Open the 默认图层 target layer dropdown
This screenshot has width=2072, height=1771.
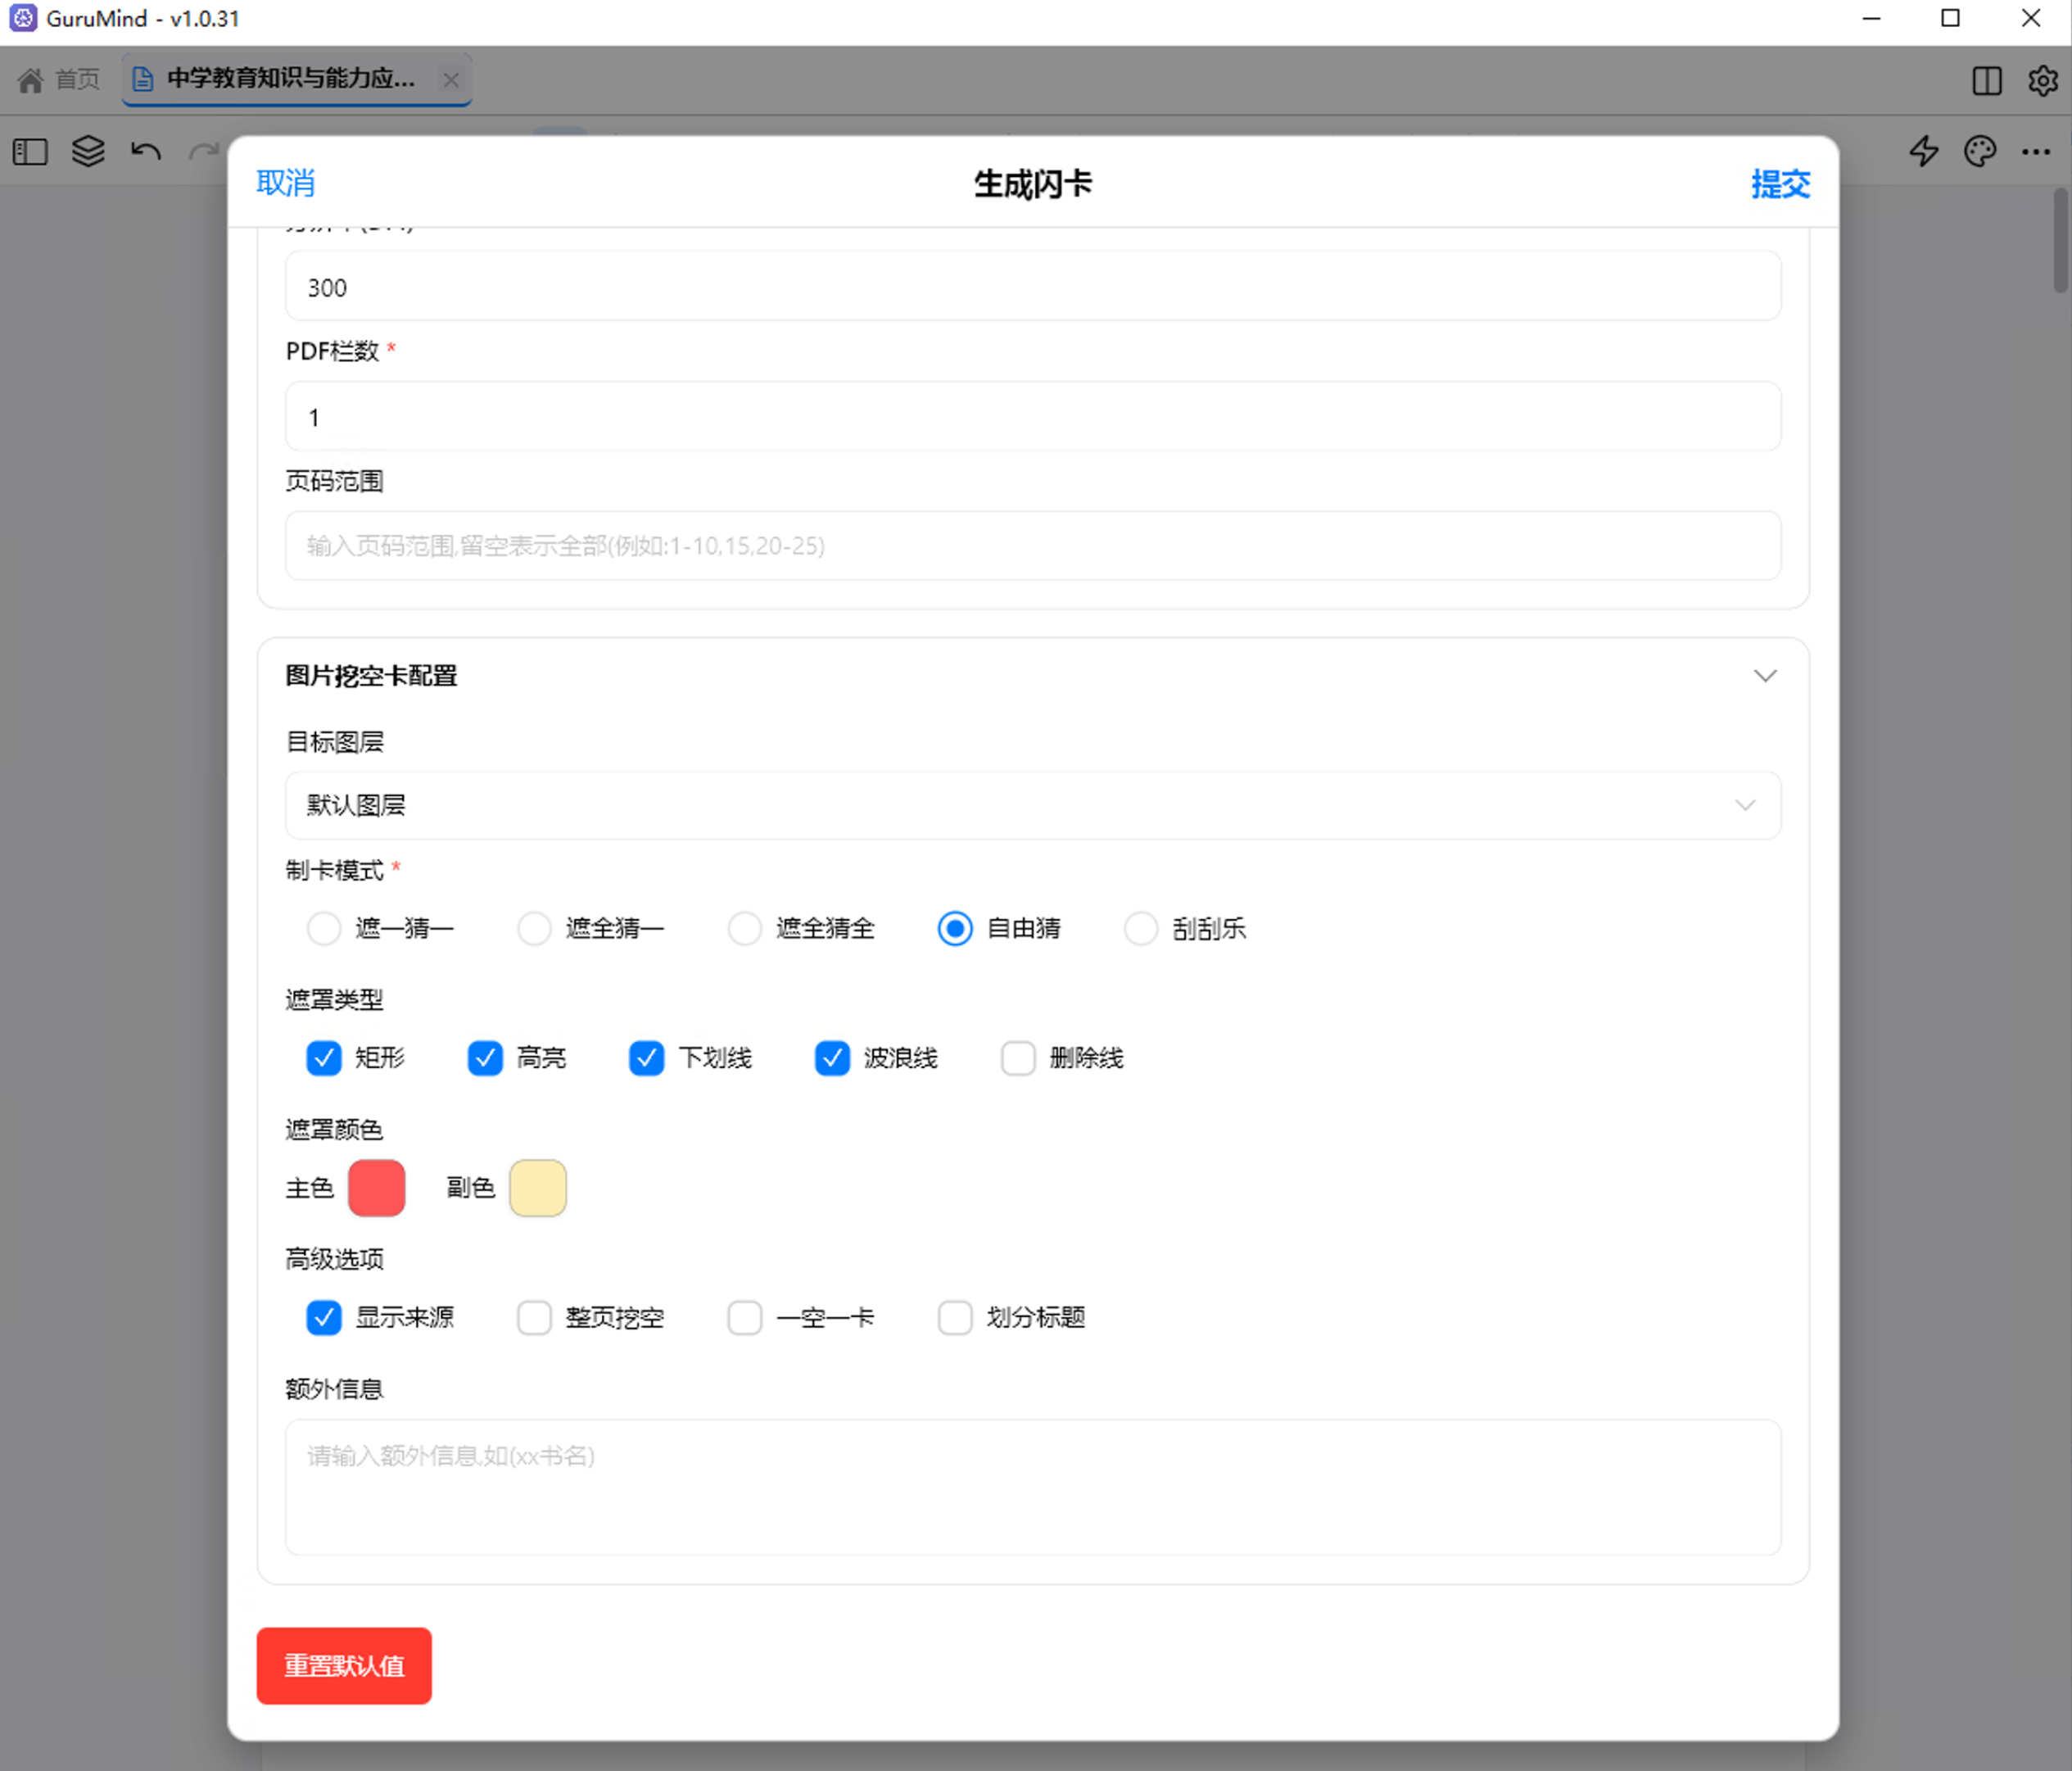pyautogui.click(x=1031, y=805)
